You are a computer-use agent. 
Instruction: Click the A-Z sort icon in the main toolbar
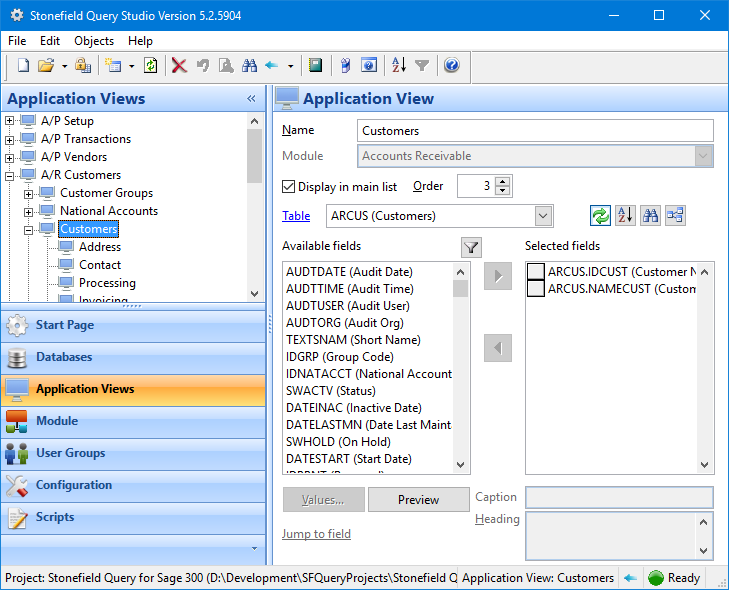pyautogui.click(x=399, y=66)
